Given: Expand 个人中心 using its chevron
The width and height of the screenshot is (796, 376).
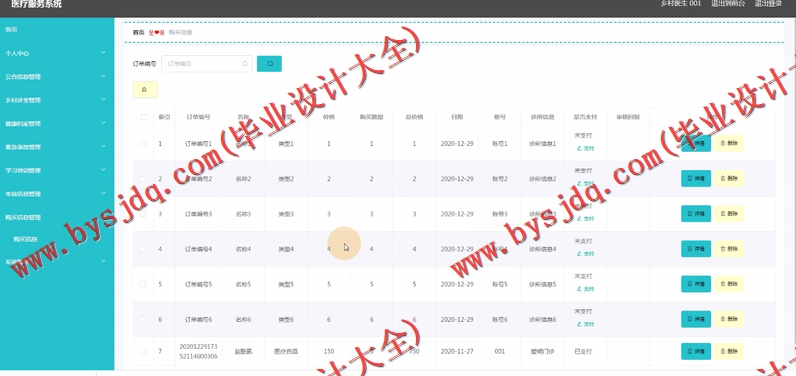Looking at the screenshot, I should (x=104, y=53).
